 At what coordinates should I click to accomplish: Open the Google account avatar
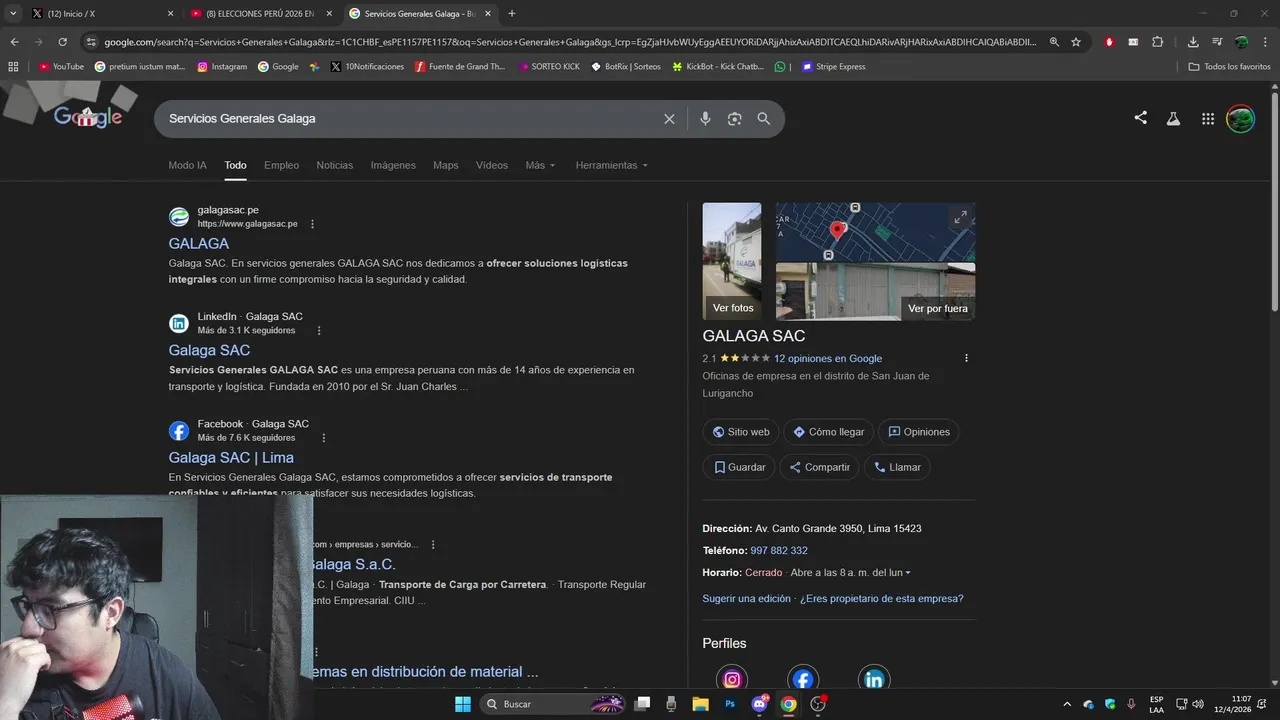coord(1241,119)
